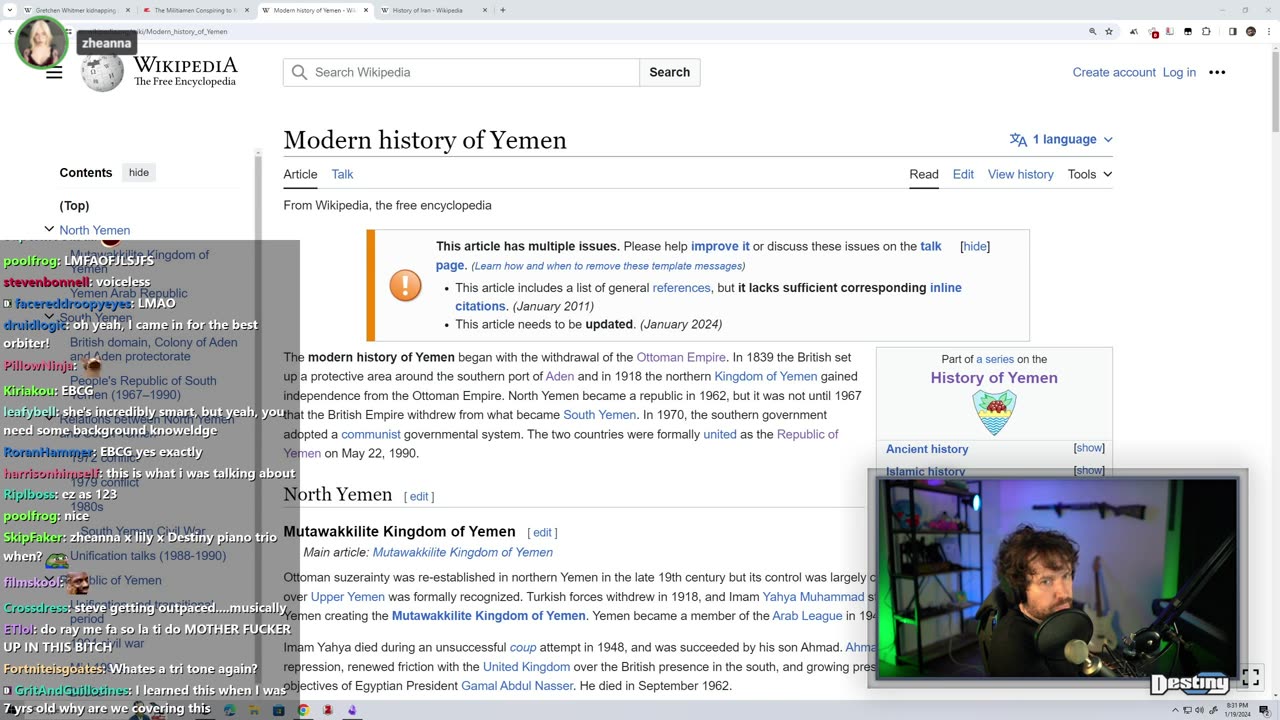This screenshot has height=720, width=1280.
Task: Open the article Talk tab
Action: coord(342,174)
